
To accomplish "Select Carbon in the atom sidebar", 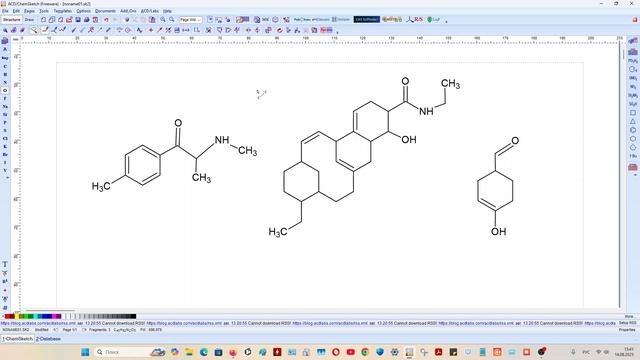I will [5, 66].
